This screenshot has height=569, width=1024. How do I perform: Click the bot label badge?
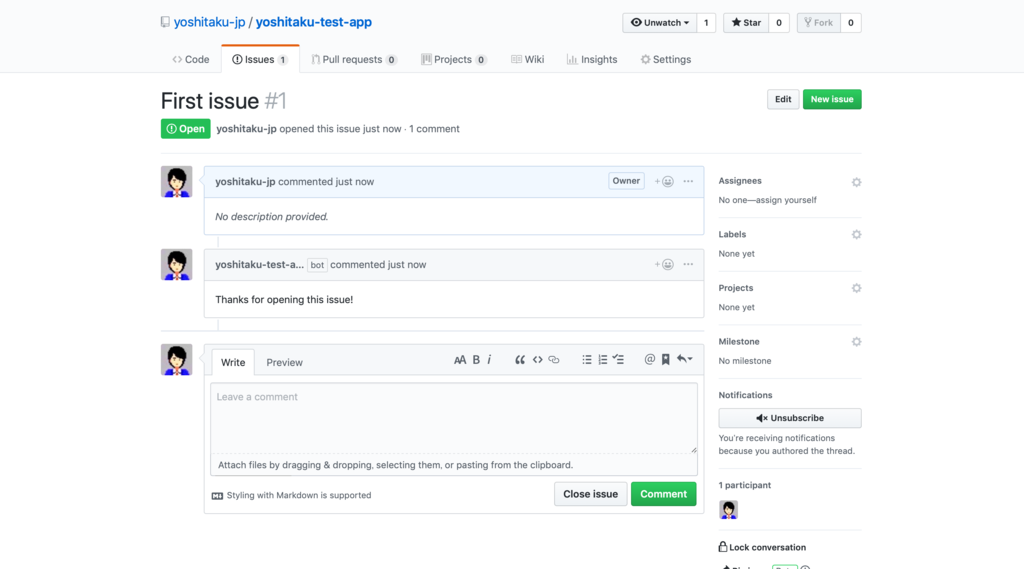(x=317, y=265)
